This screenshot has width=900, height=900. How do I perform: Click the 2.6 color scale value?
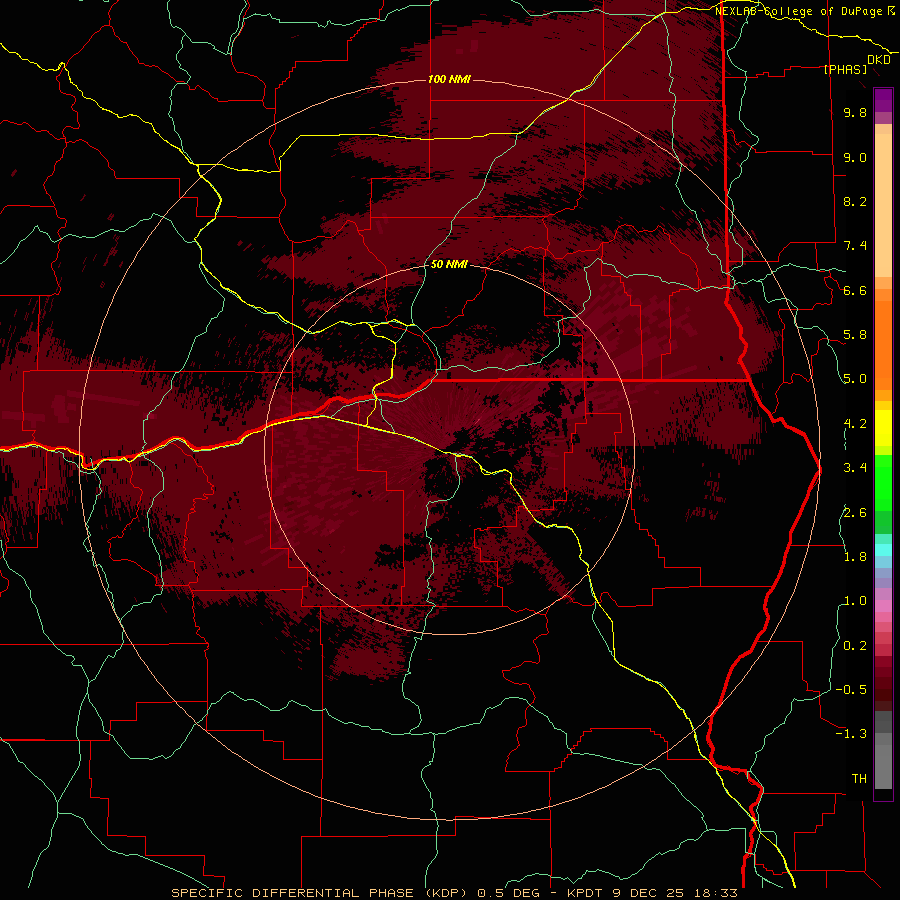(x=855, y=512)
